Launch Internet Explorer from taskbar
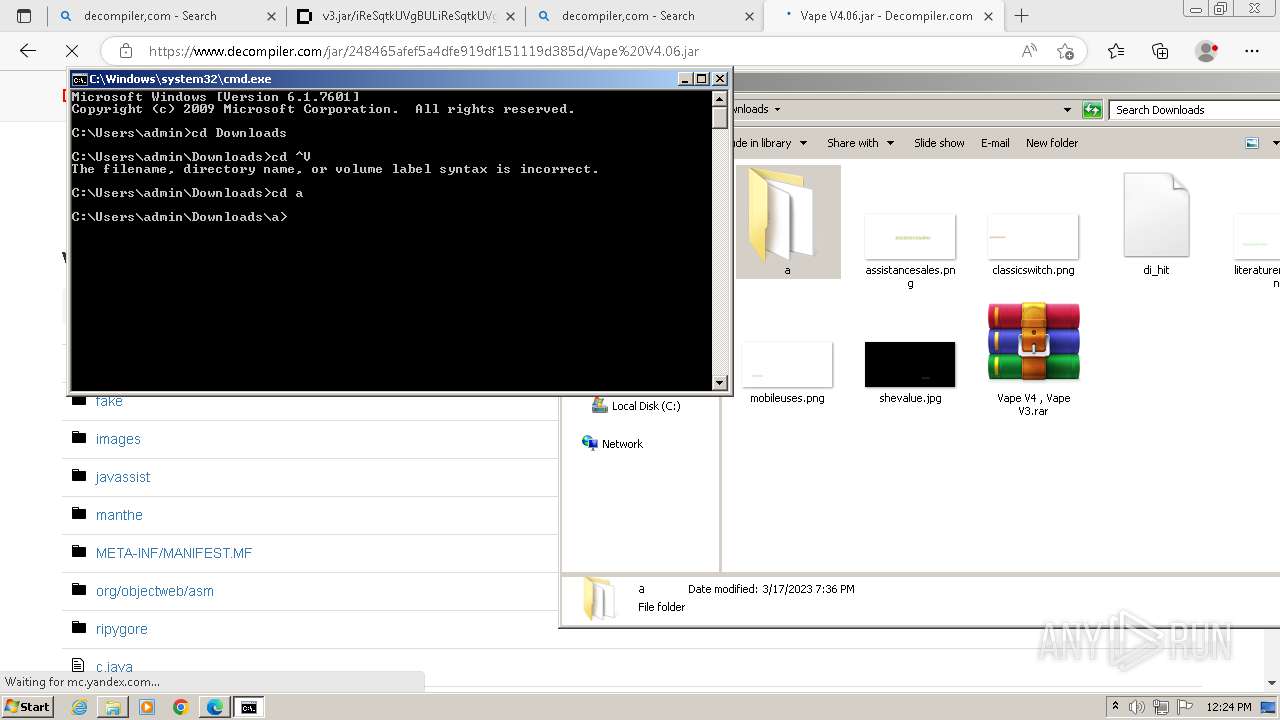The height and width of the screenshot is (720, 1280). point(79,707)
